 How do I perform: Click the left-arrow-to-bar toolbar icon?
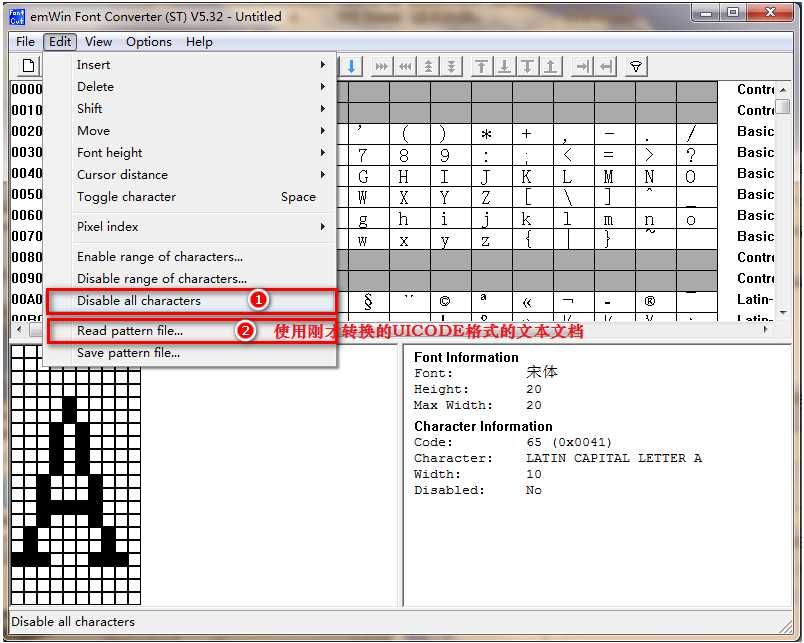[x=606, y=66]
